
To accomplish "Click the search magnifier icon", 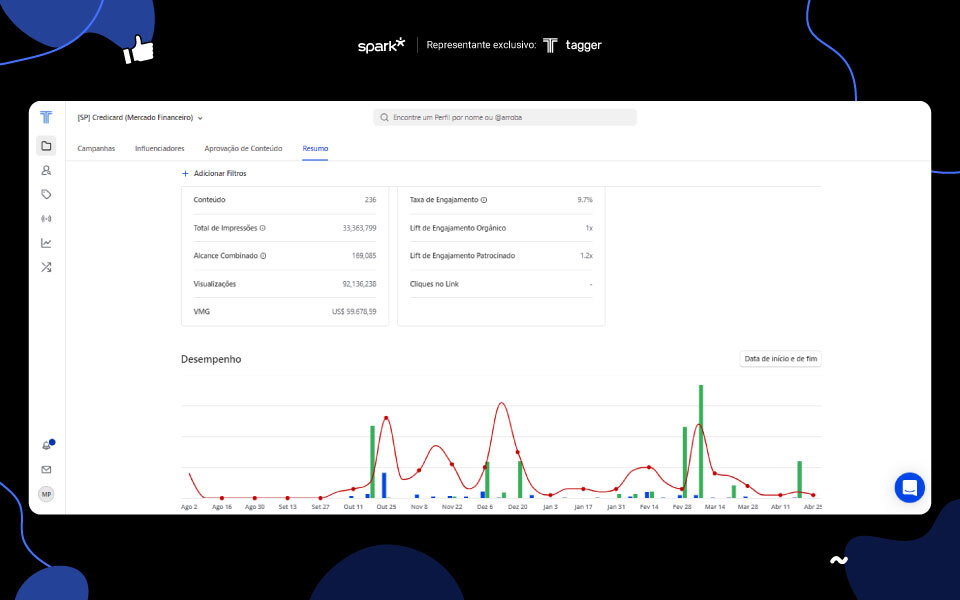I will [384, 118].
